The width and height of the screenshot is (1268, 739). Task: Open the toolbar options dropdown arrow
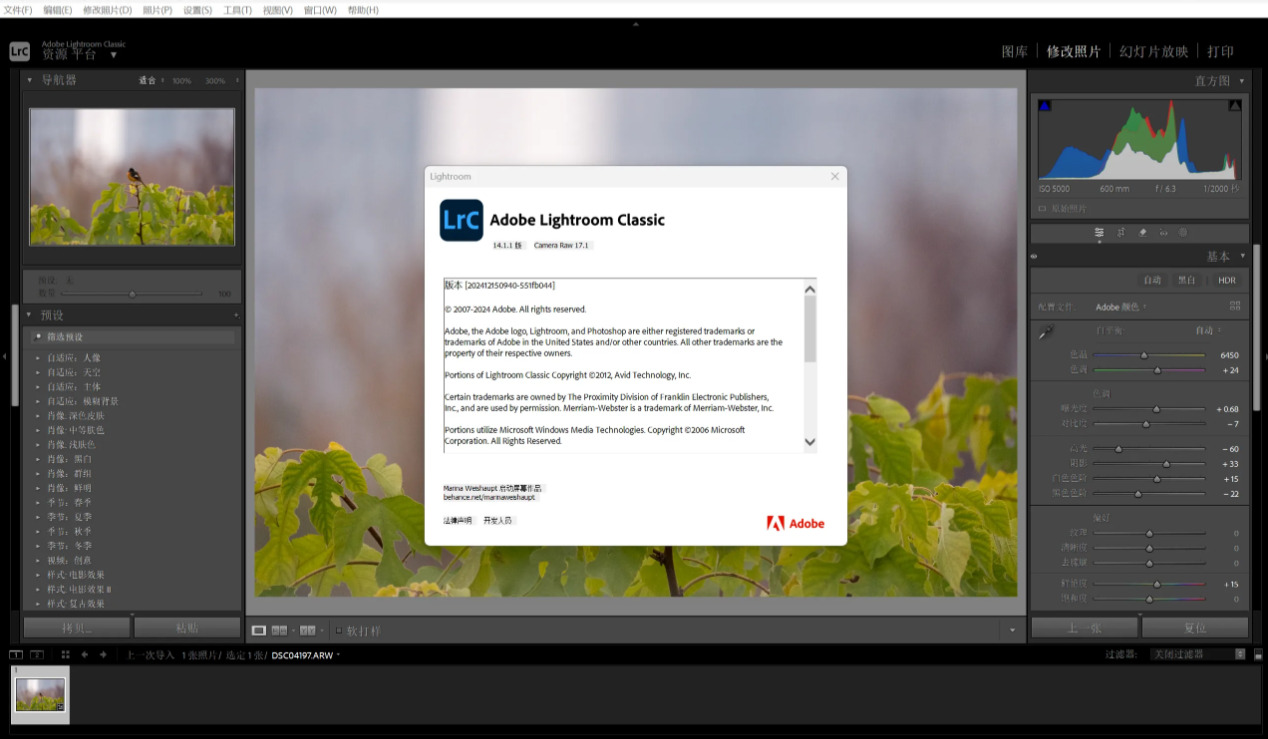1012,630
